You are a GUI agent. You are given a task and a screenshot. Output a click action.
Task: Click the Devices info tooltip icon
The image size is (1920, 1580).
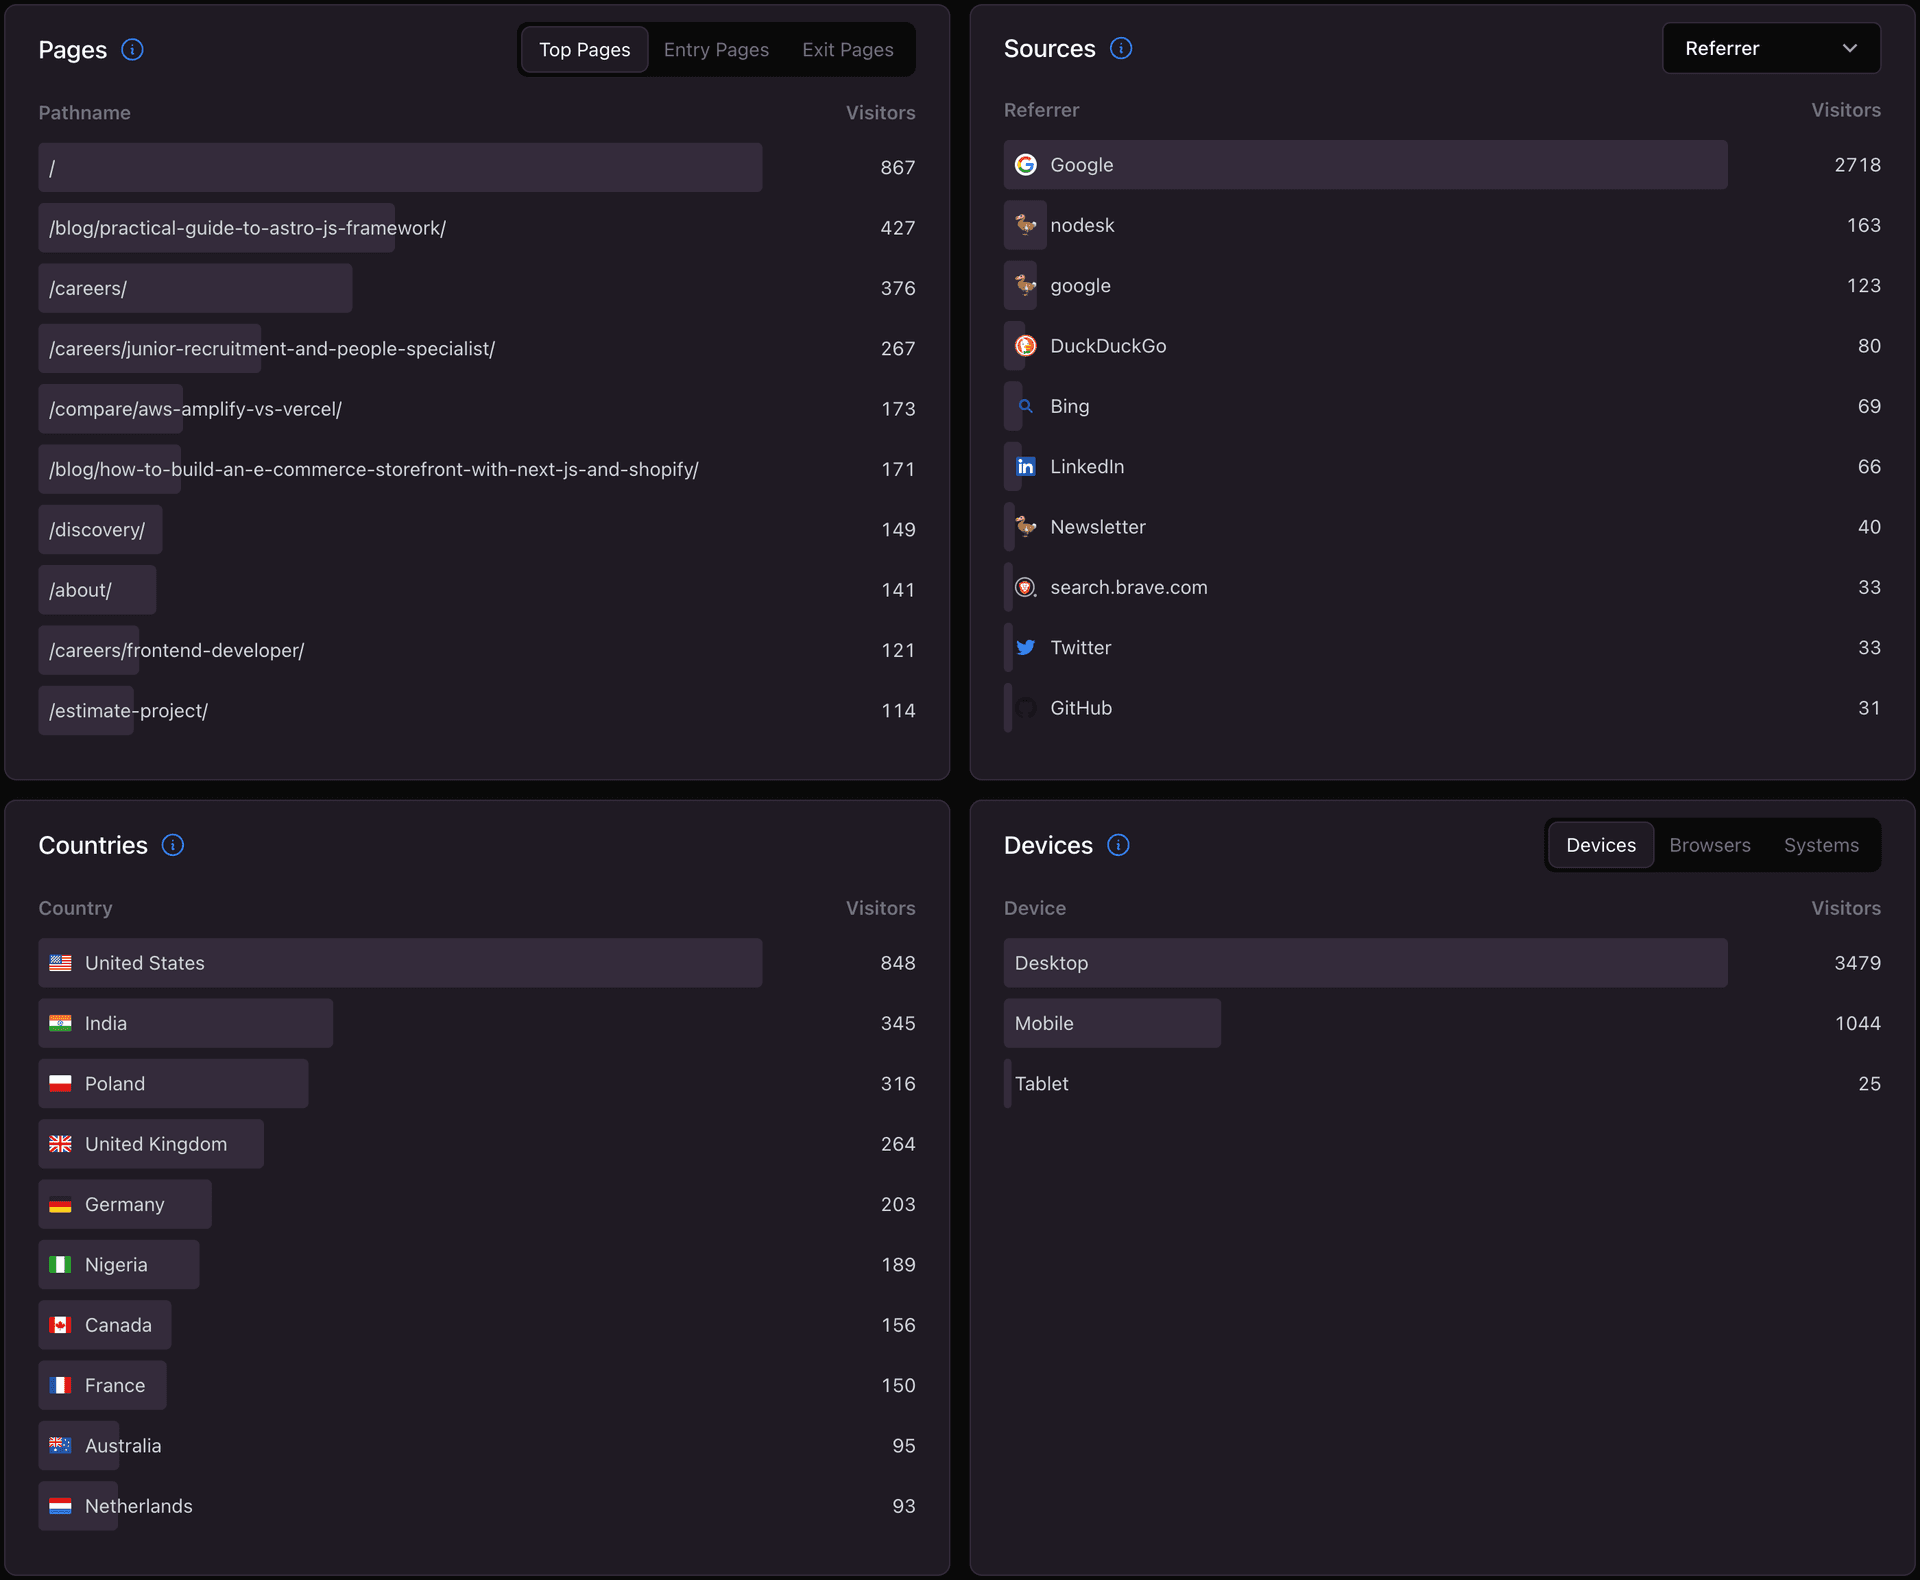(1116, 845)
